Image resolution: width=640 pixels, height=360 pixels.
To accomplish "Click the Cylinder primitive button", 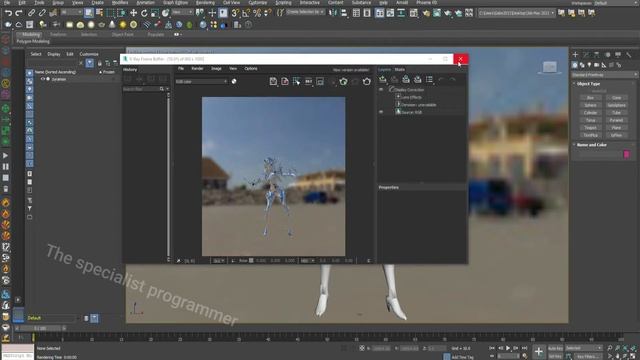I will 590,113.
